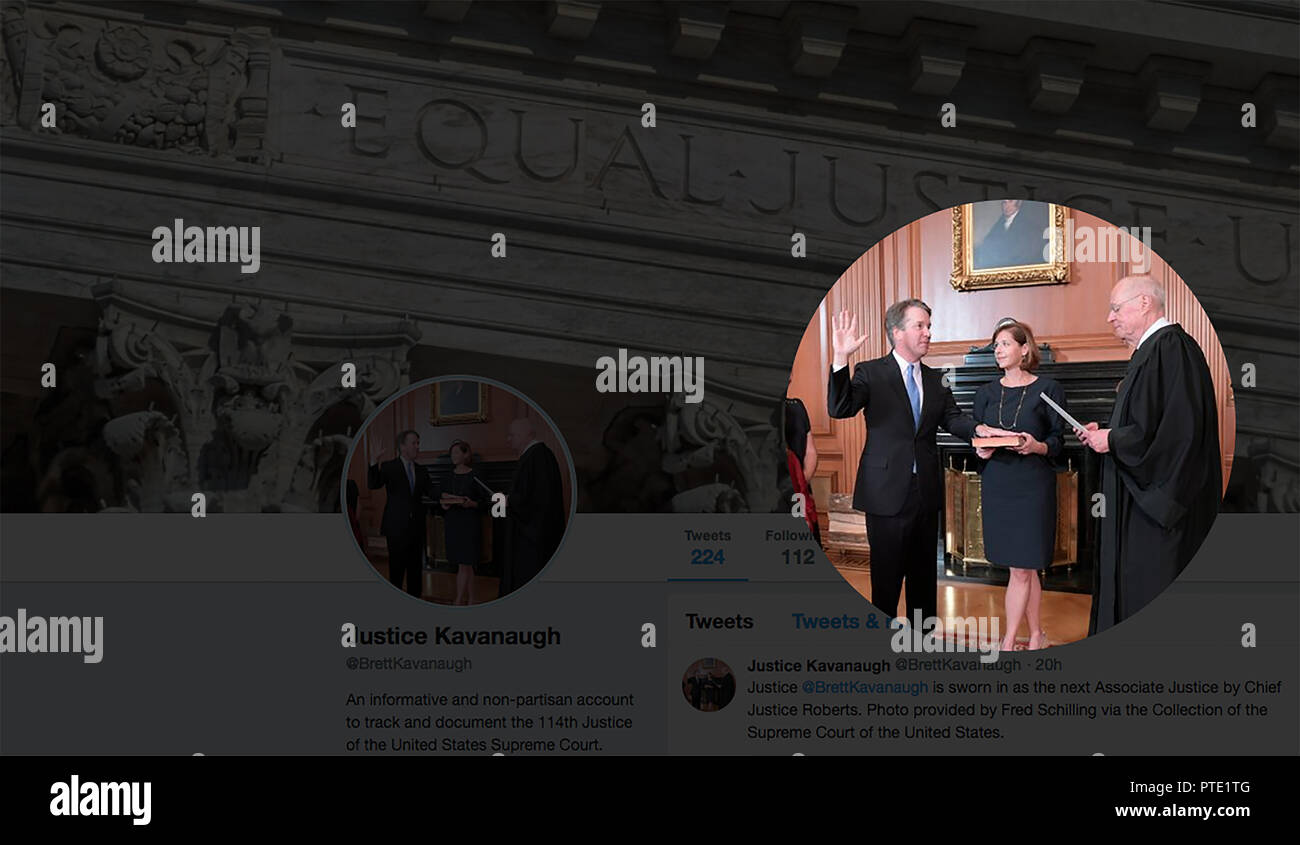Viewport: 1300px width, 845px height.
Task: Click the alamy logo in the black footer bar
Action: [x=100, y=800]
